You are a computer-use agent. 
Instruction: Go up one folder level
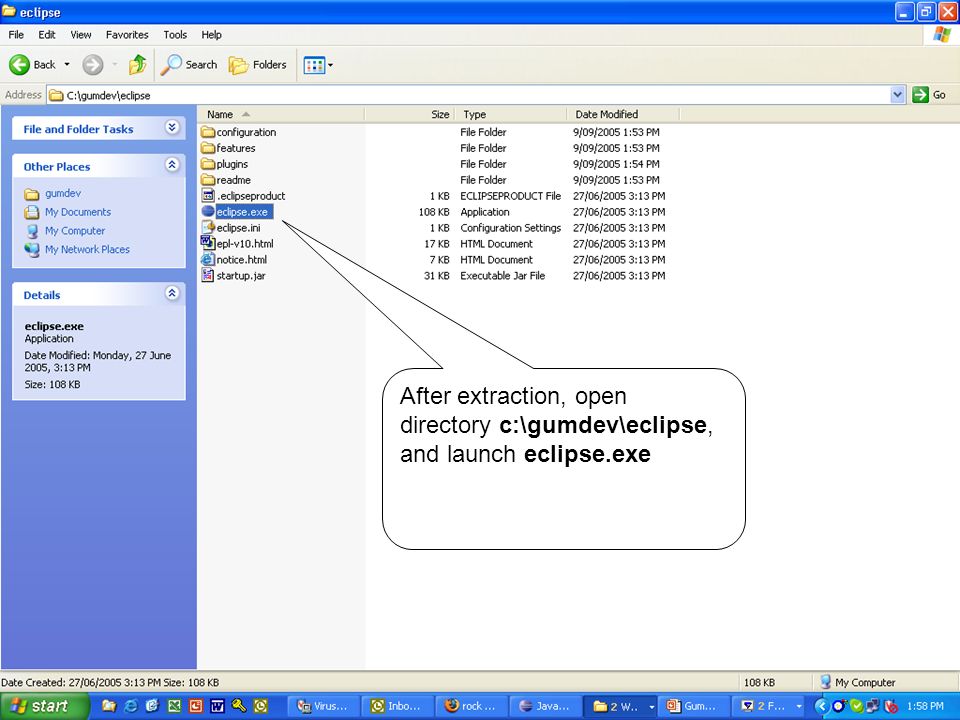pos(138,64)
